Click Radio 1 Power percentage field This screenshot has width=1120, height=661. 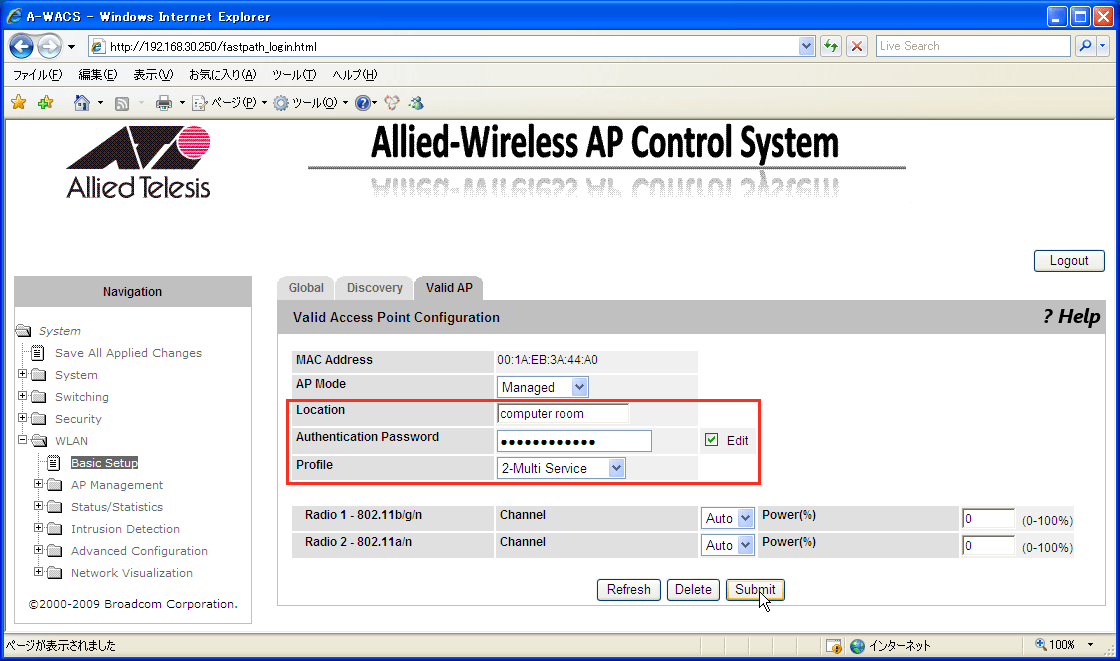988,519
